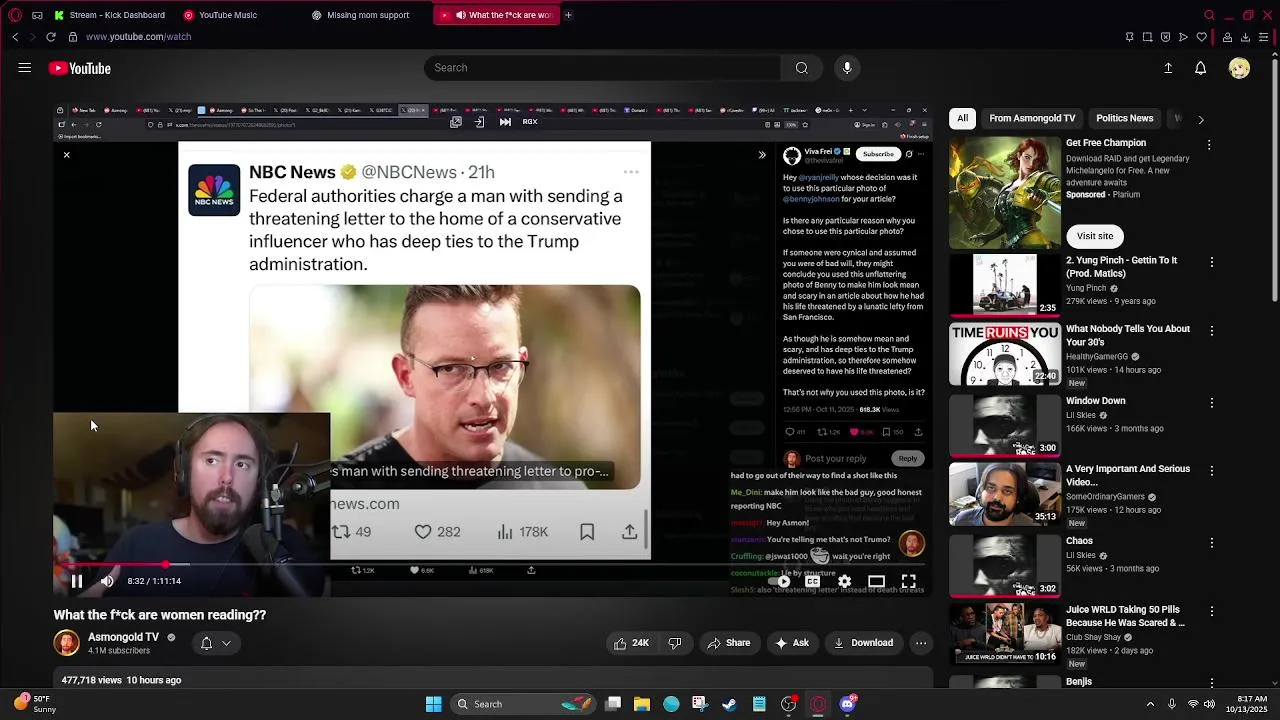The image size is (1280, 720).
Task: Show more filter chips with the right arrow
Action: click(x=1201, y=119)
